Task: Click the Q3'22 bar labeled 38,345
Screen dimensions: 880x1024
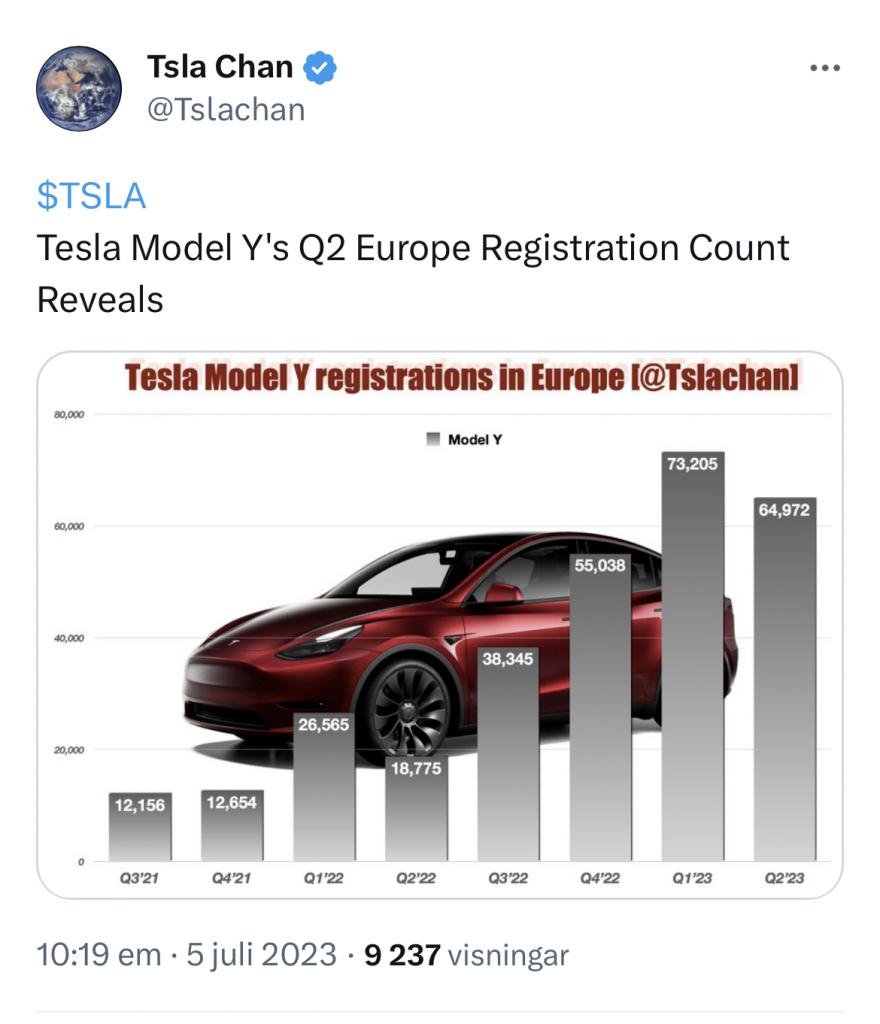Action: click(508, 754)
